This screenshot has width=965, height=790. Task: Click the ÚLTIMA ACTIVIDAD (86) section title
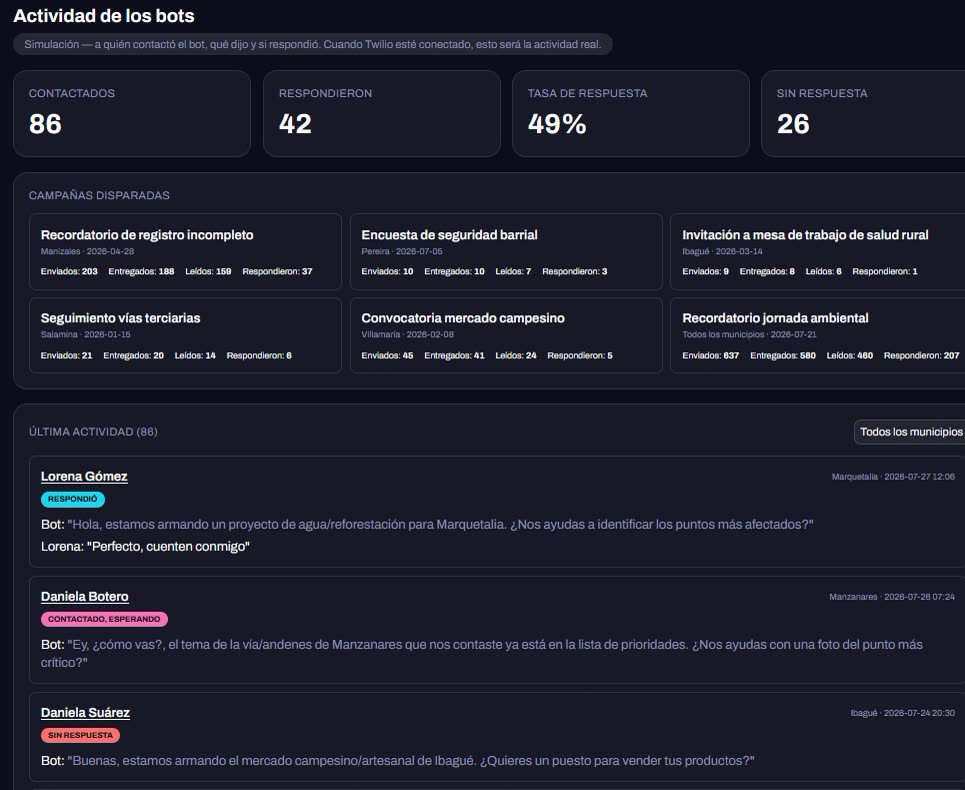[x=93, y=432]
